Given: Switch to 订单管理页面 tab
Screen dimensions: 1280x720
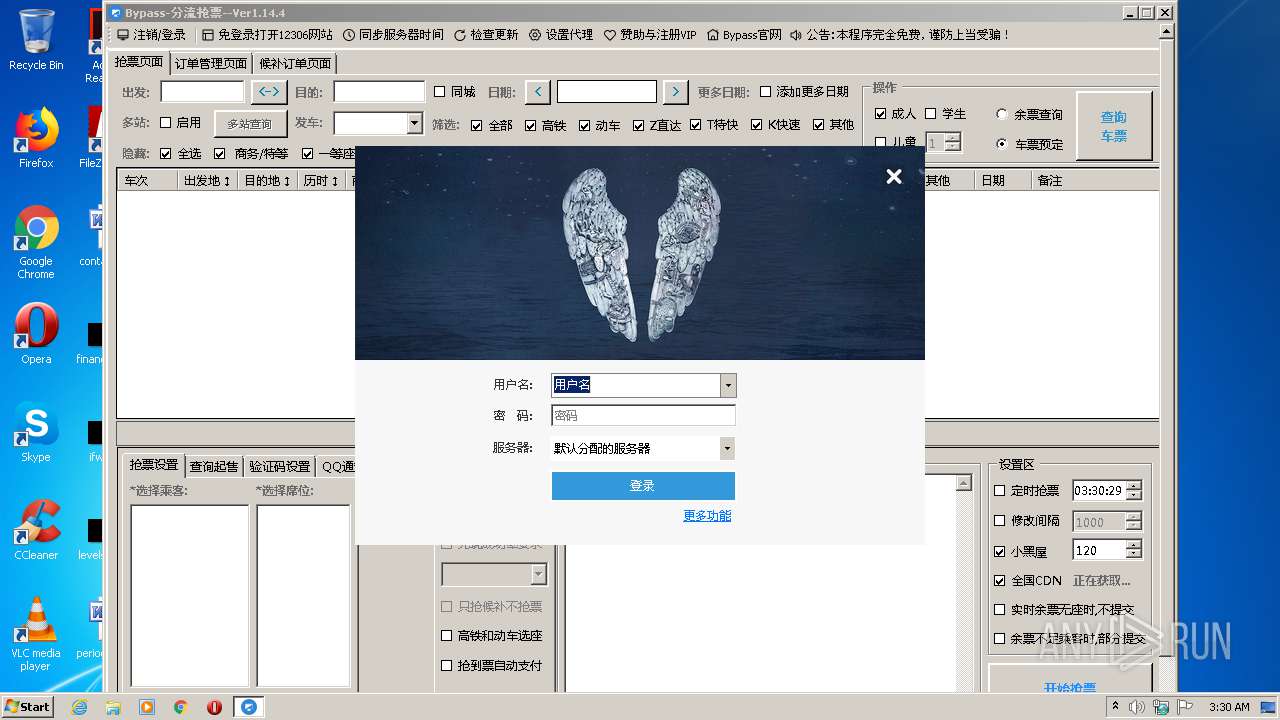Looking at the screenshot, I should 211,63.
